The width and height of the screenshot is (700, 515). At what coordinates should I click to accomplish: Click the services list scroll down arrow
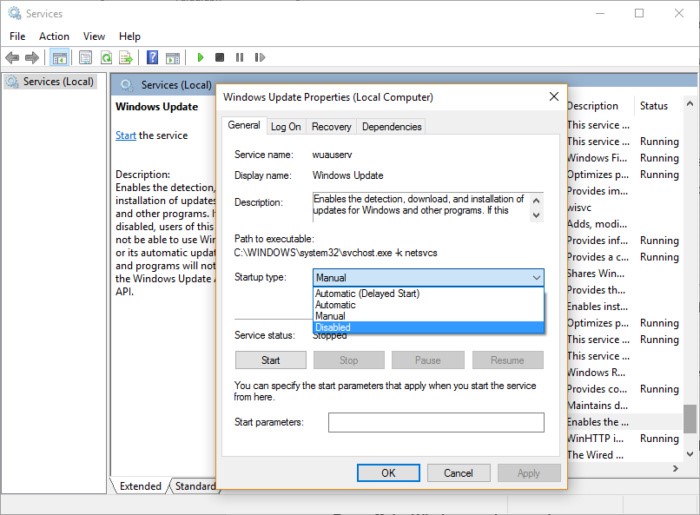pyautogui.click(x=690, y=454)
